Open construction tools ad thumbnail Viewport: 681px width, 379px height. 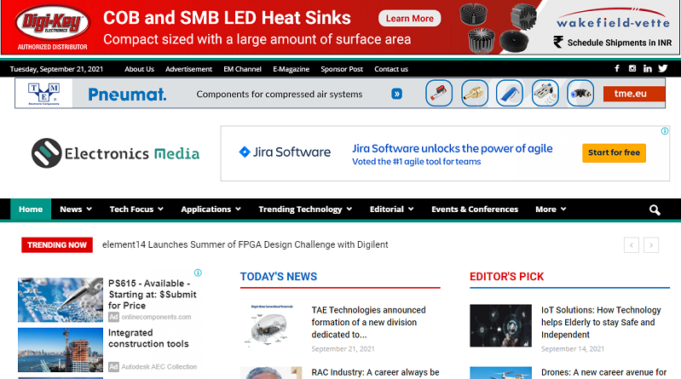[x=60, y=350]
